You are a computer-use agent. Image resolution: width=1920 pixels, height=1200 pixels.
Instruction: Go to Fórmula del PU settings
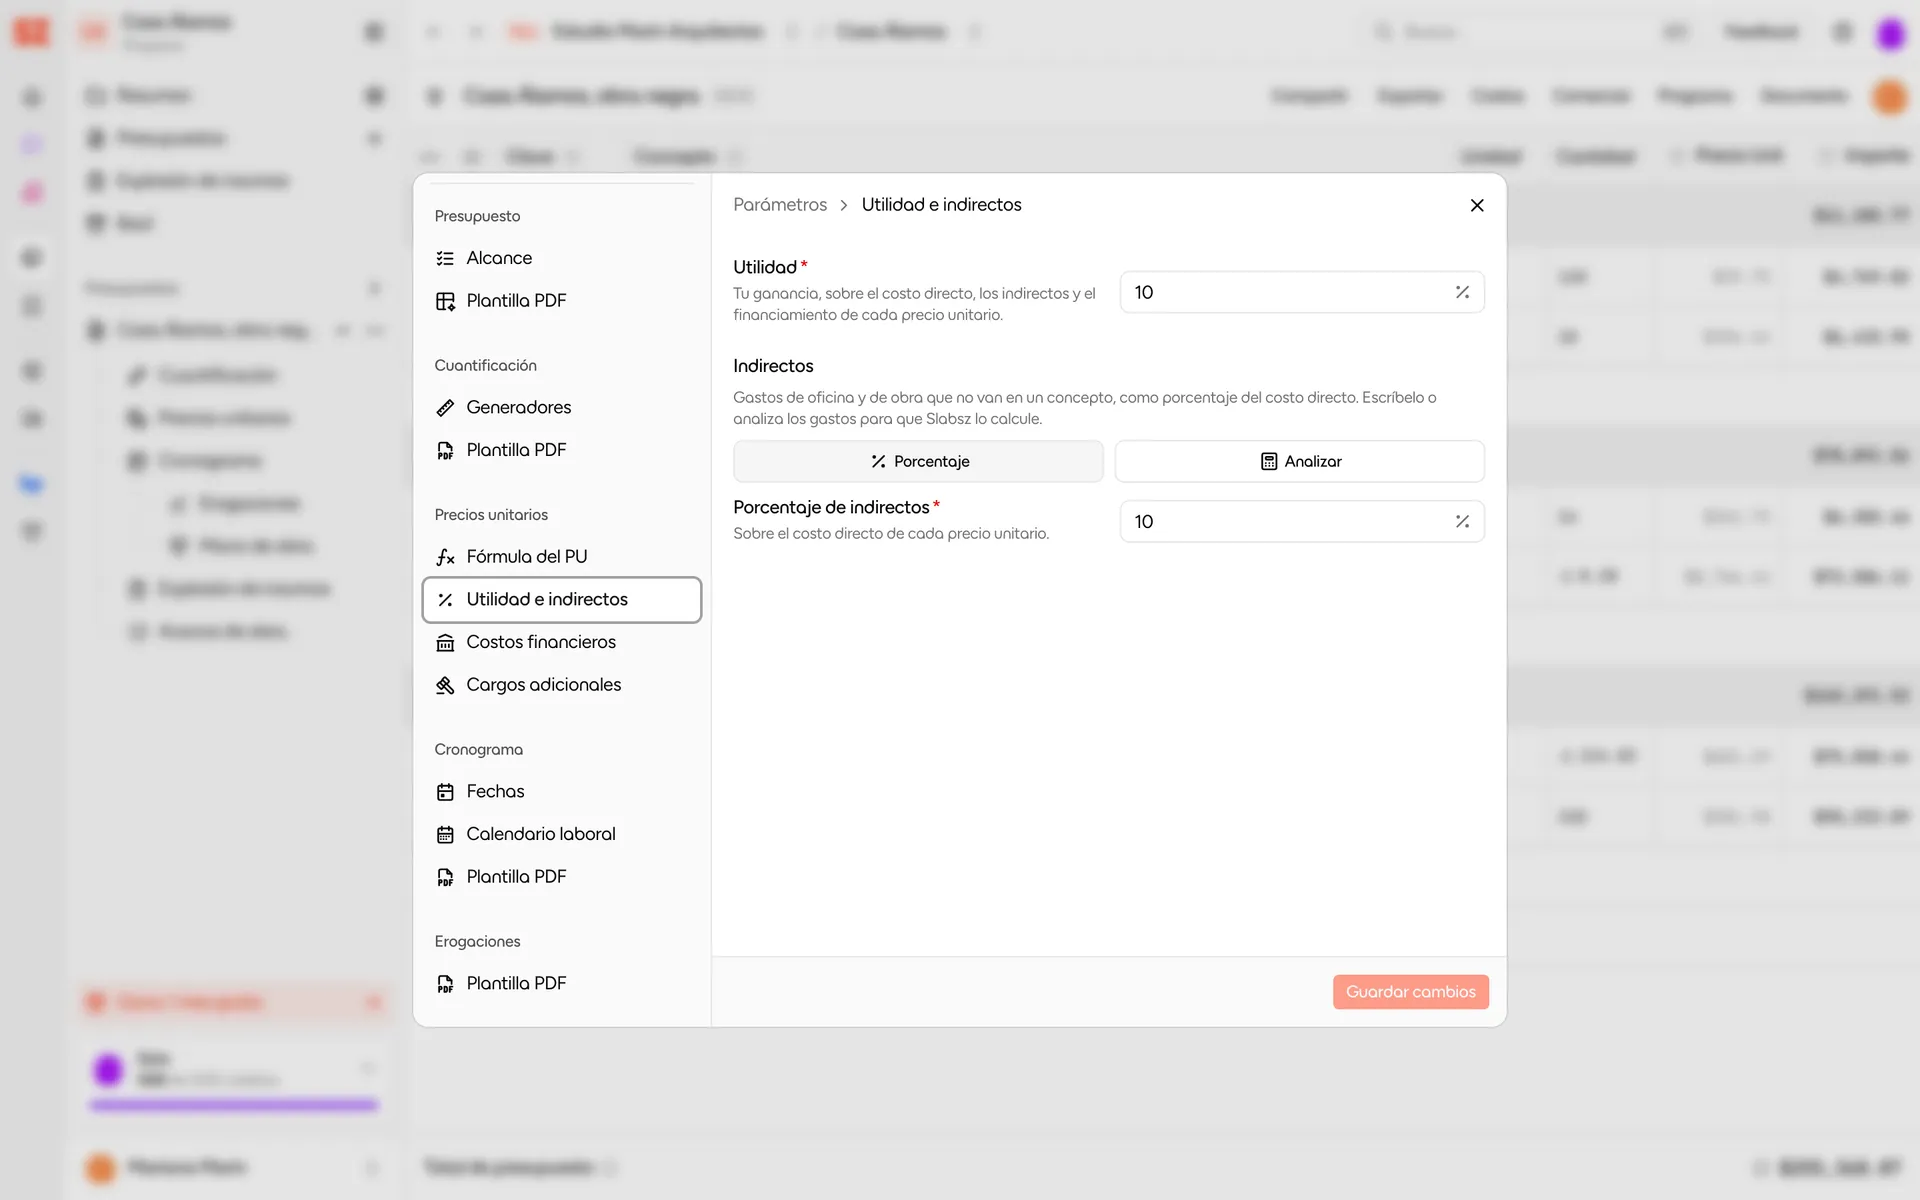[x=561, y=557]
